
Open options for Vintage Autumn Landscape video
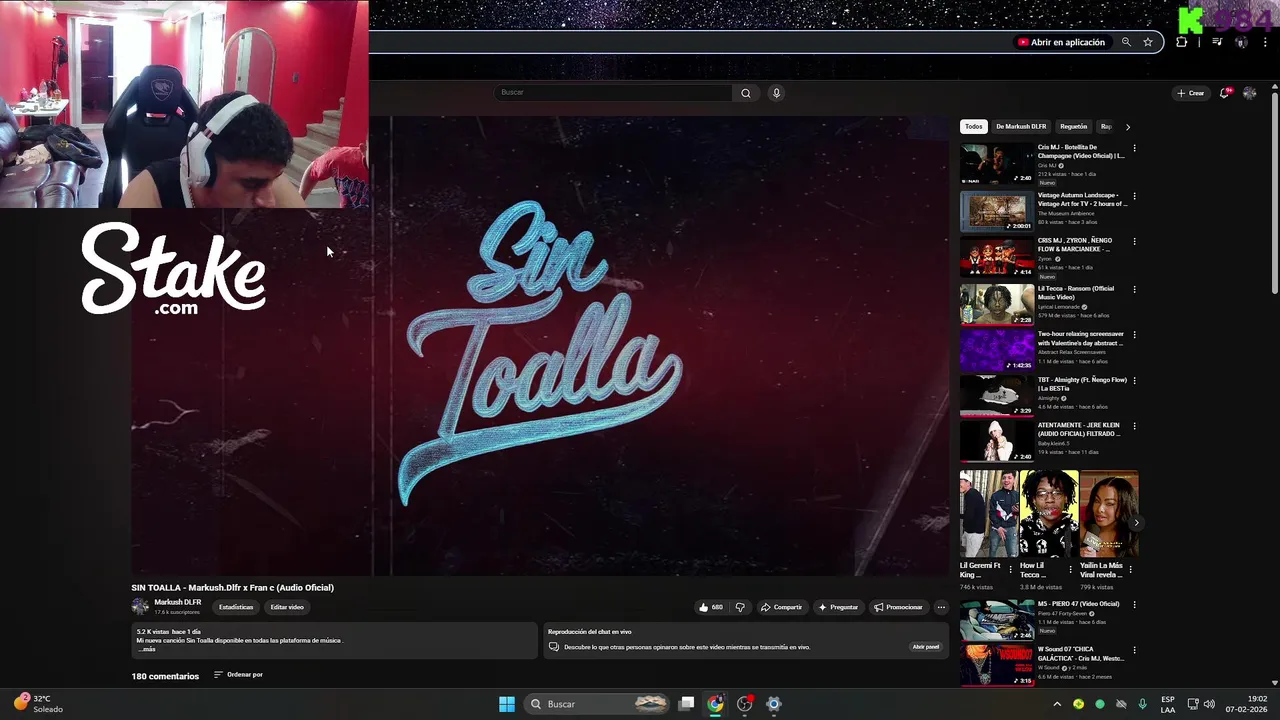[x=1134, y=196]
